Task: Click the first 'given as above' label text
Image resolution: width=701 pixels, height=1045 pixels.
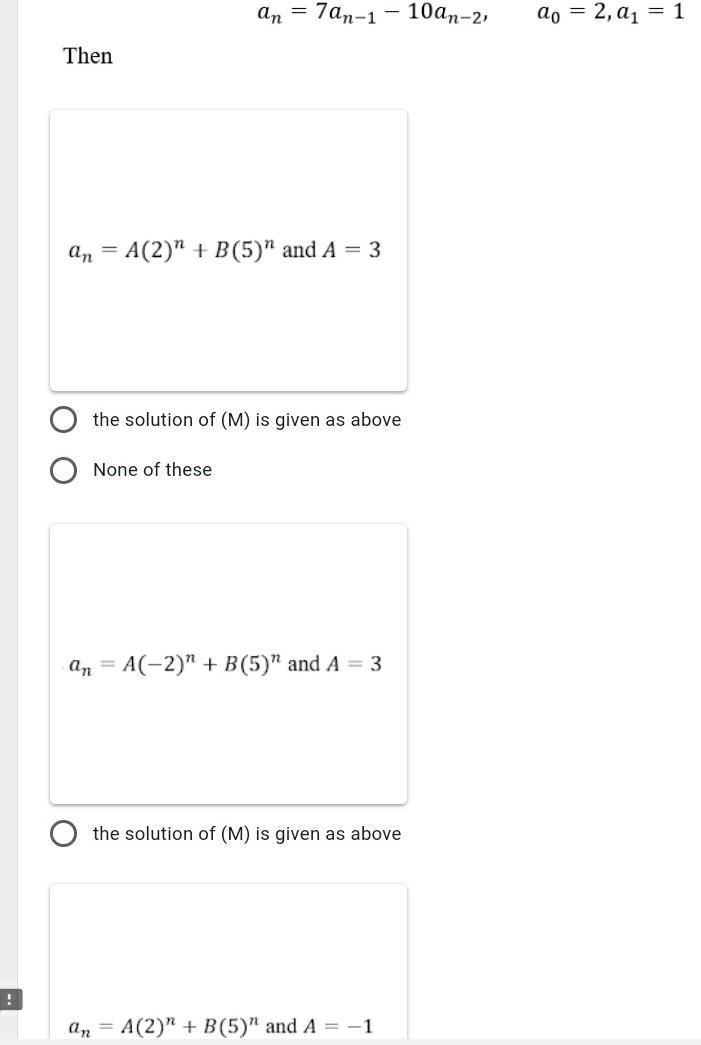Action: [x=246, y=419]
